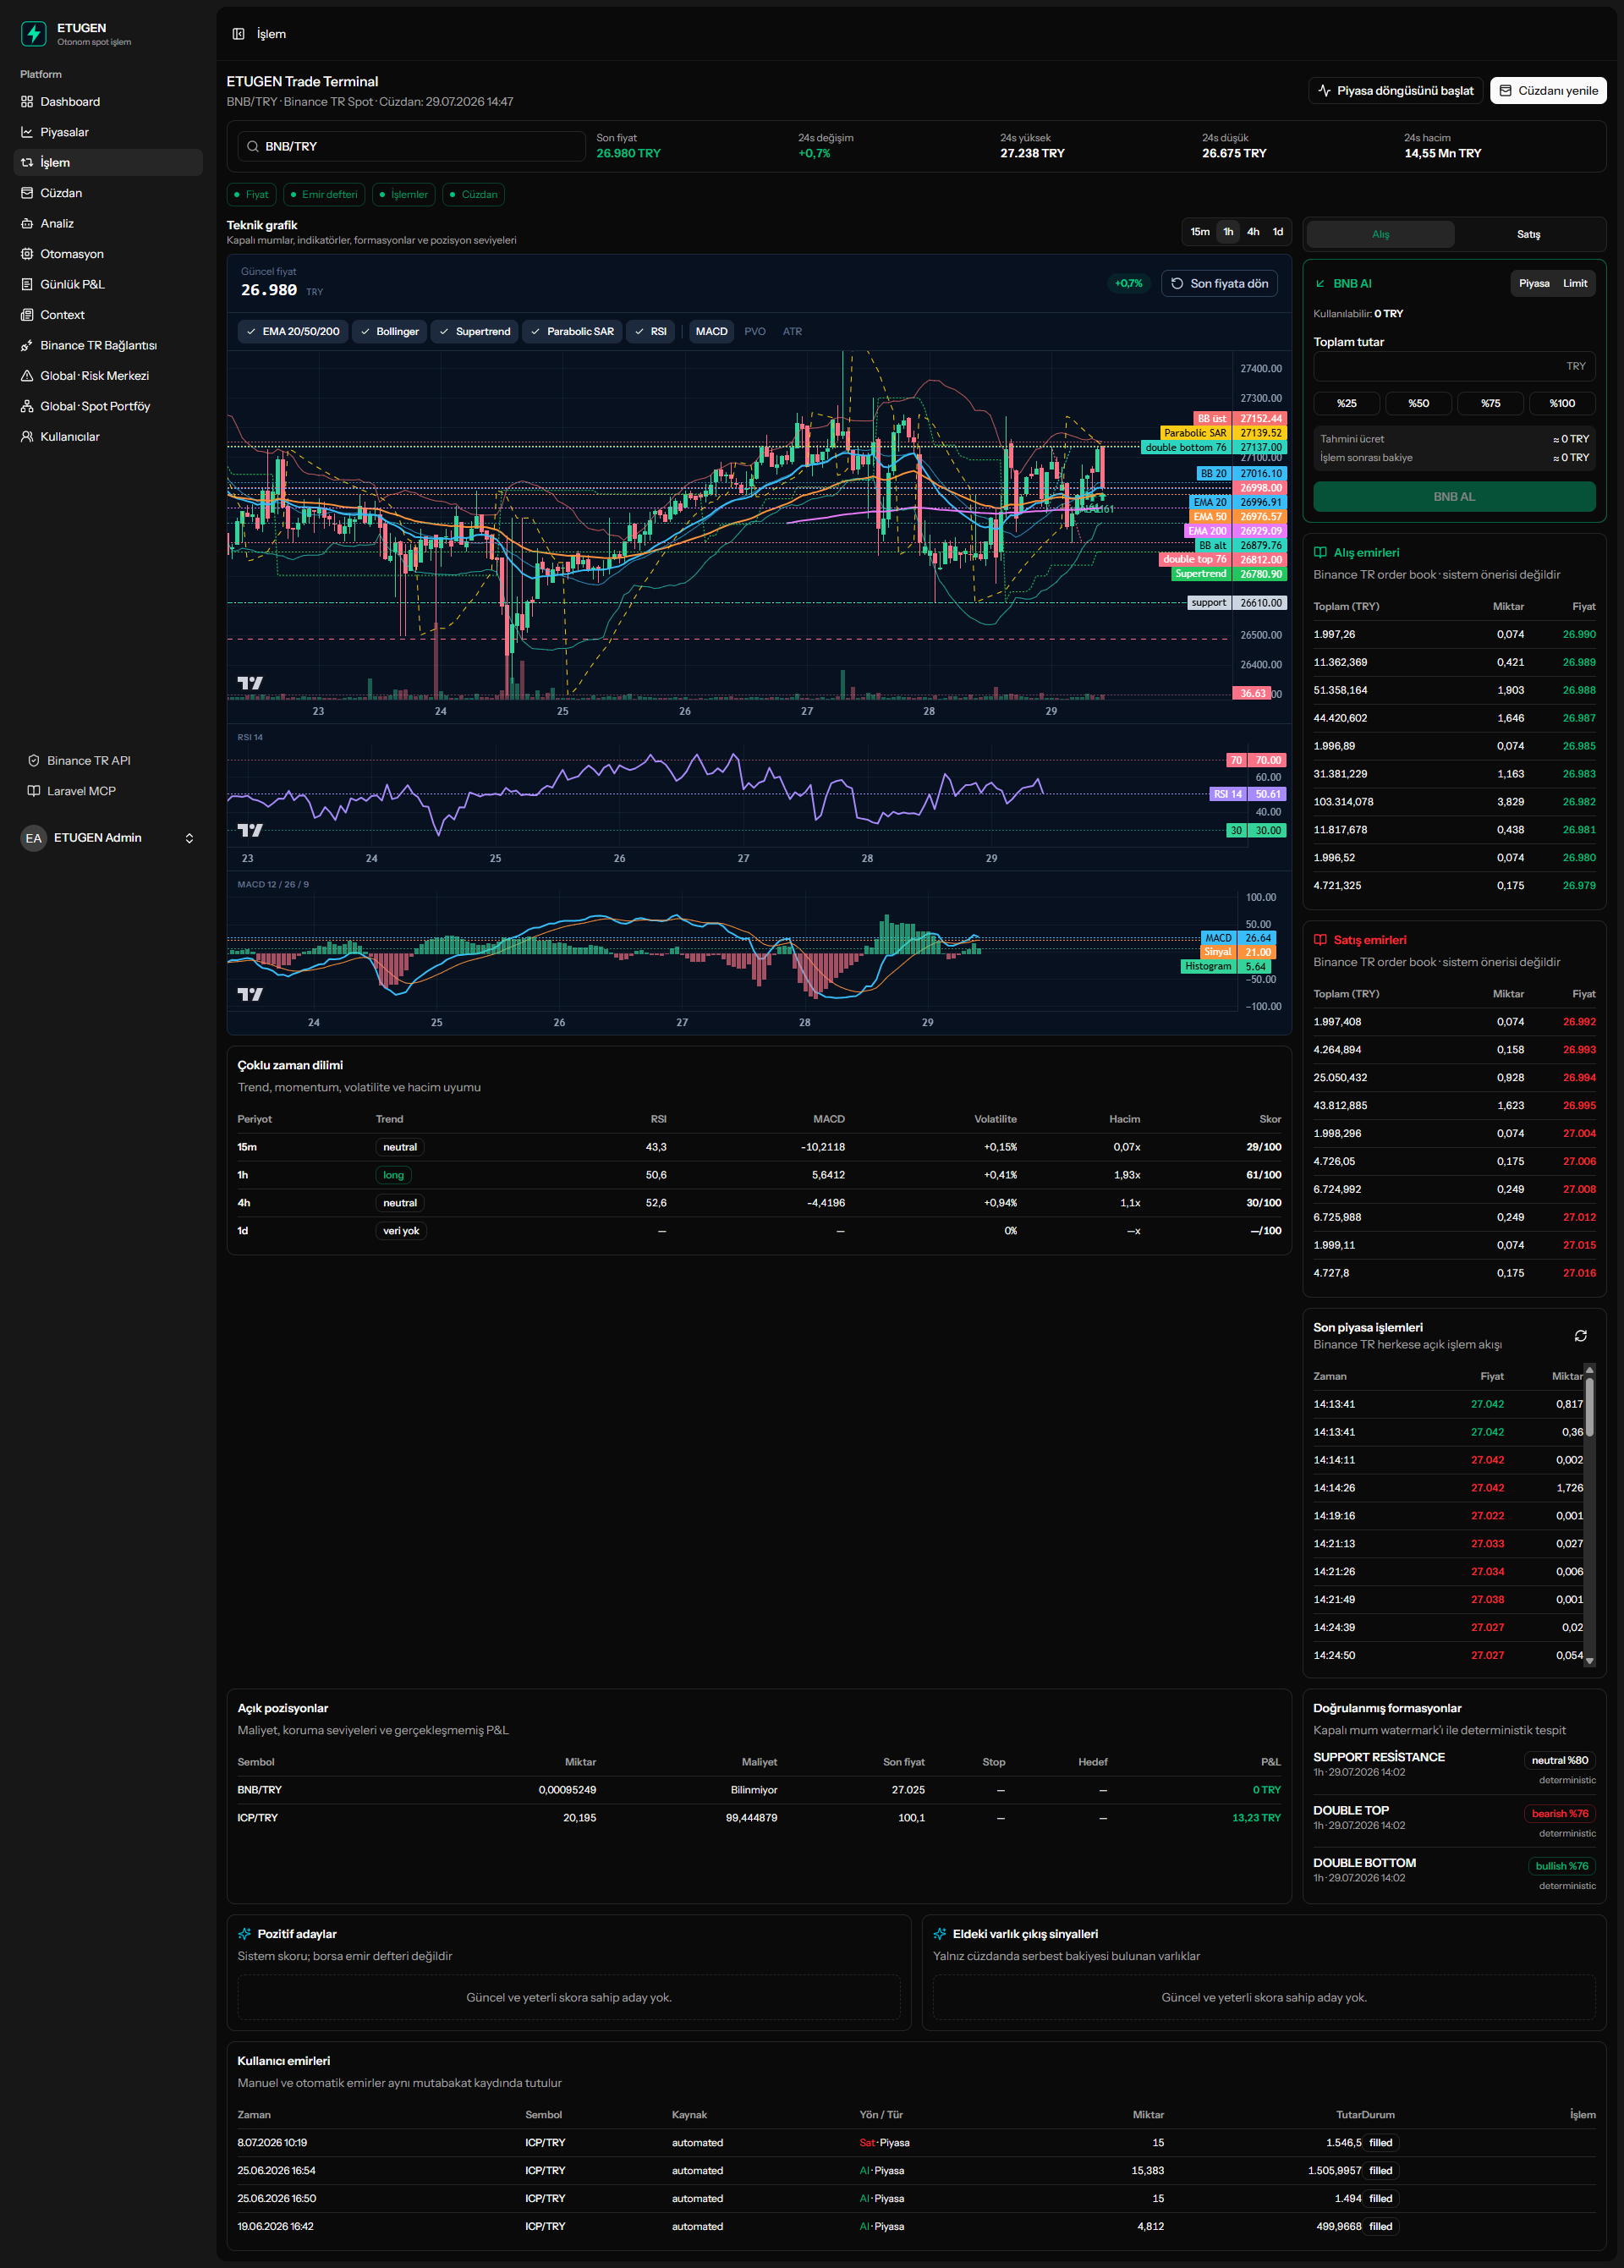The width and height of the screenshot is (1624, 2268).
Task: Click the Alış emirleri book icon
Action: click(x=1320, y=552)
